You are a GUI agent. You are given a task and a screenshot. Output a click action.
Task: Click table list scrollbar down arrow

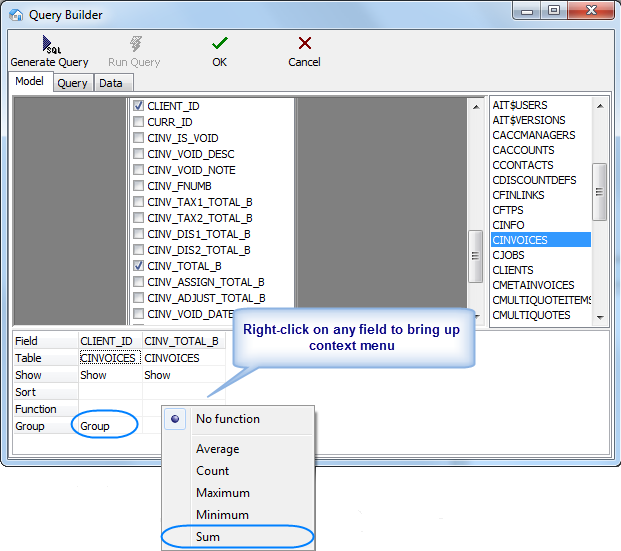(600, 317)
